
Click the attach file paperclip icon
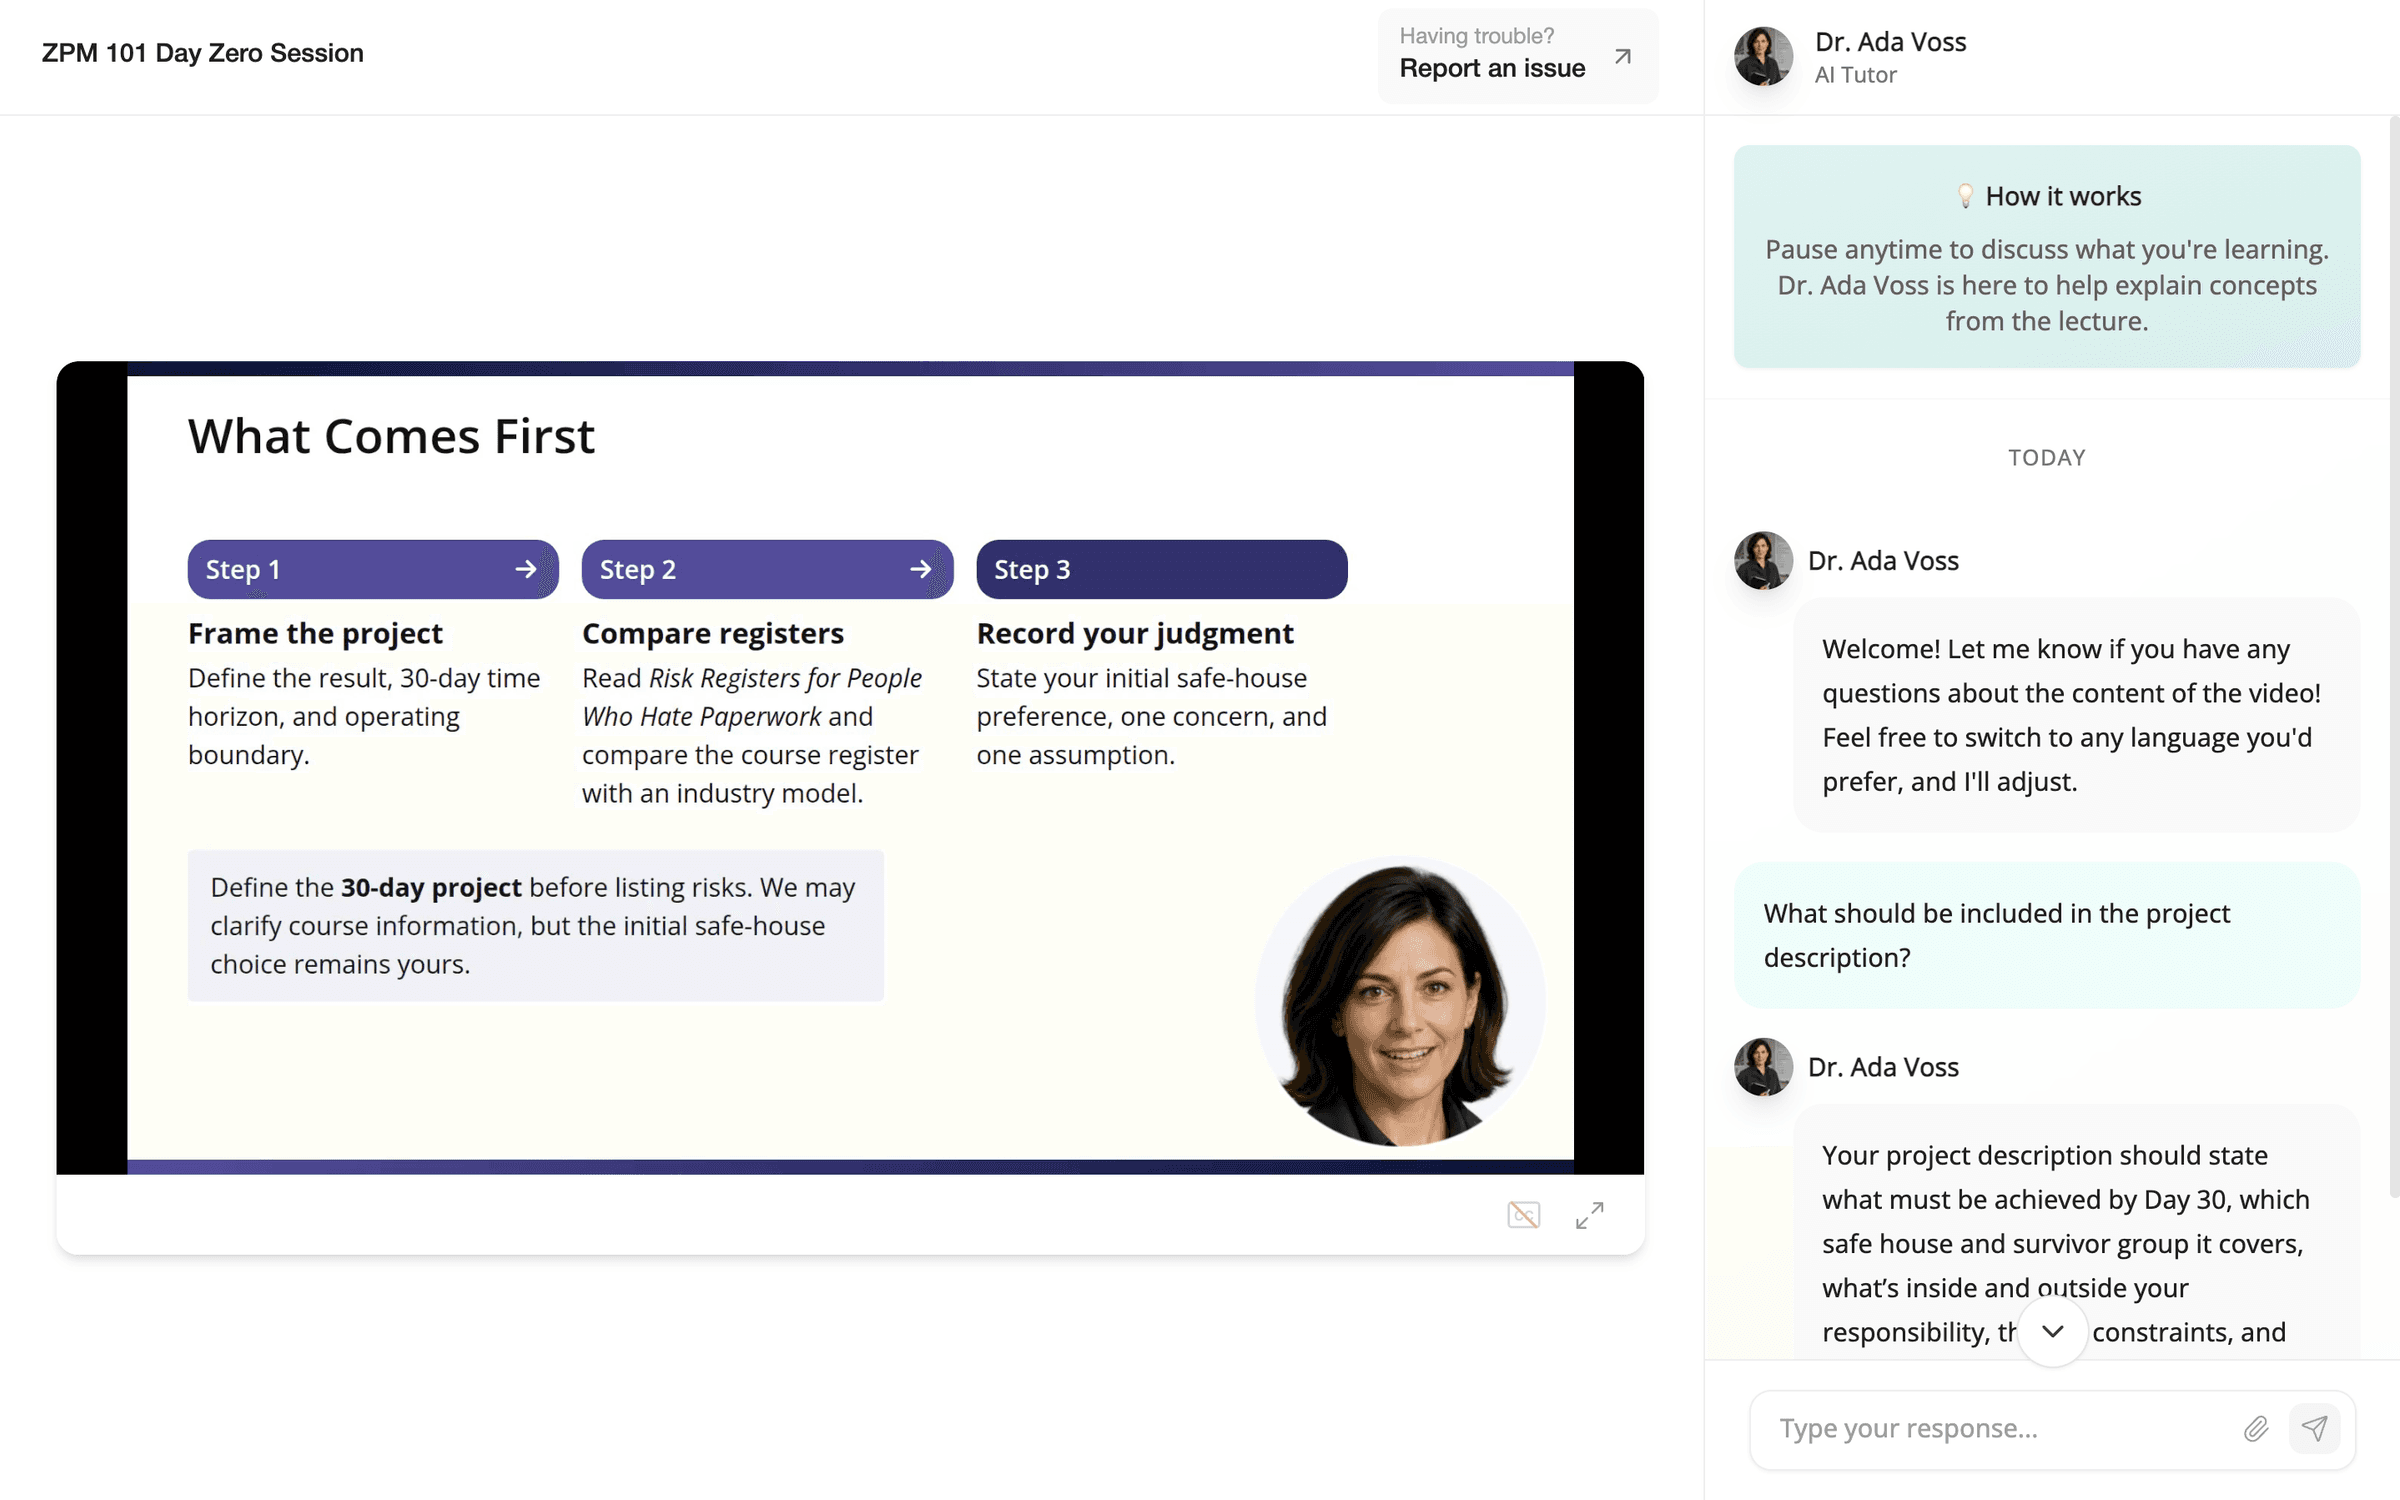pos(2256,1429)
